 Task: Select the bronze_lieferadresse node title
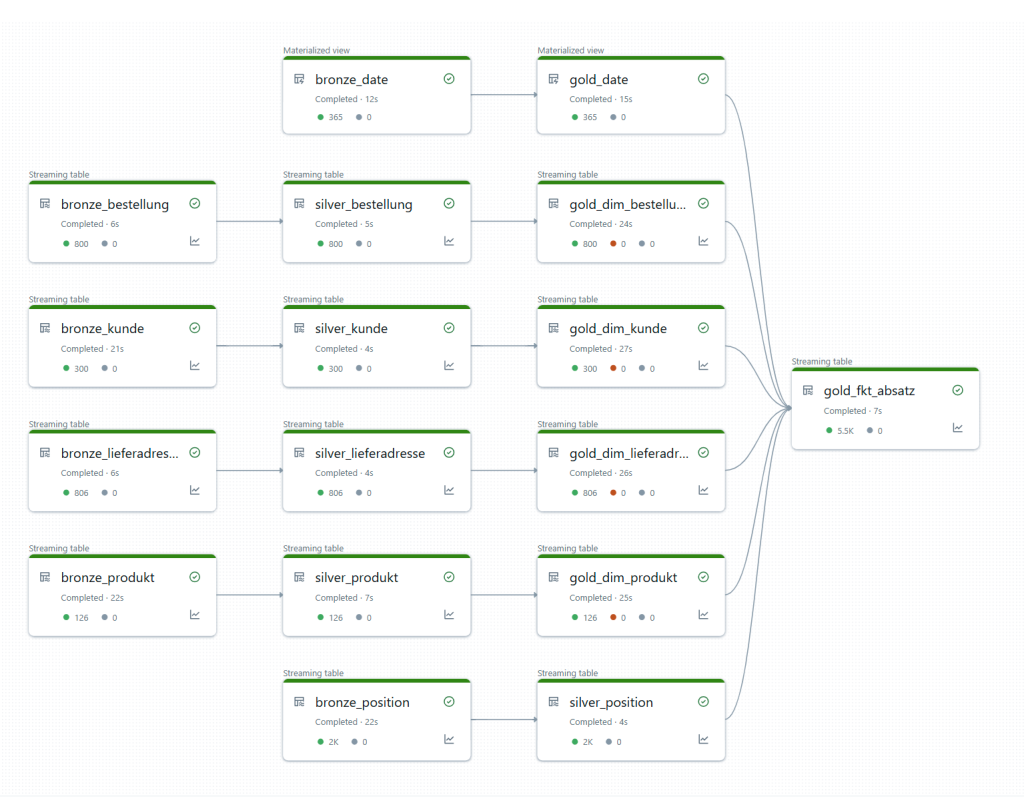tap(120, 453)
